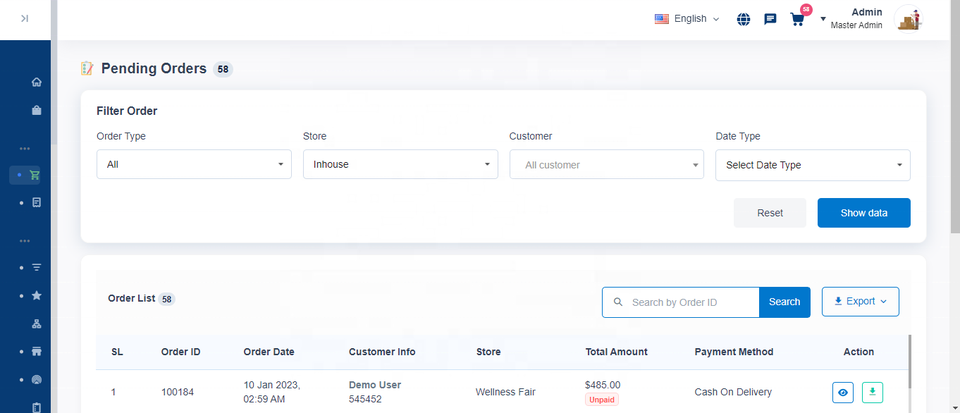Open the Export options menu
960x413 pixels.
point(860,301)
